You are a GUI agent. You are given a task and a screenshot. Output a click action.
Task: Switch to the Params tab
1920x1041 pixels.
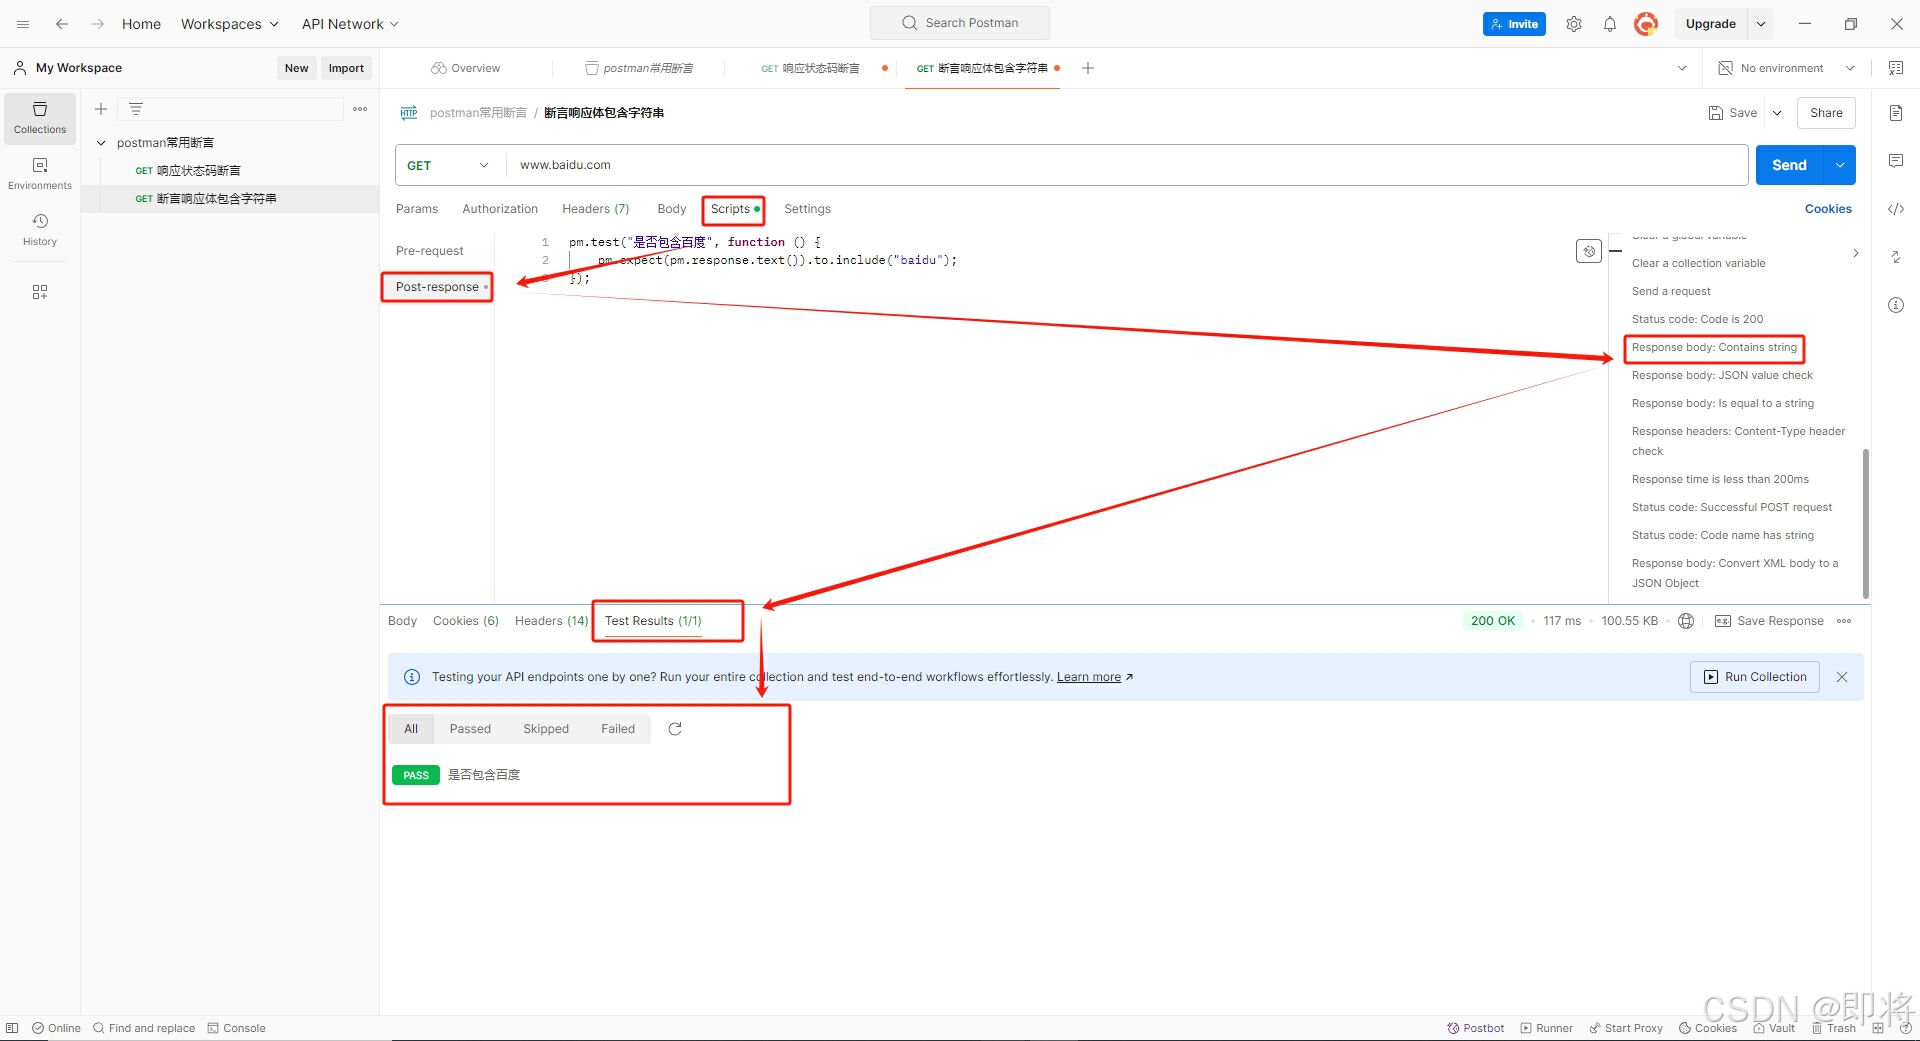click(x=417, y=209)
